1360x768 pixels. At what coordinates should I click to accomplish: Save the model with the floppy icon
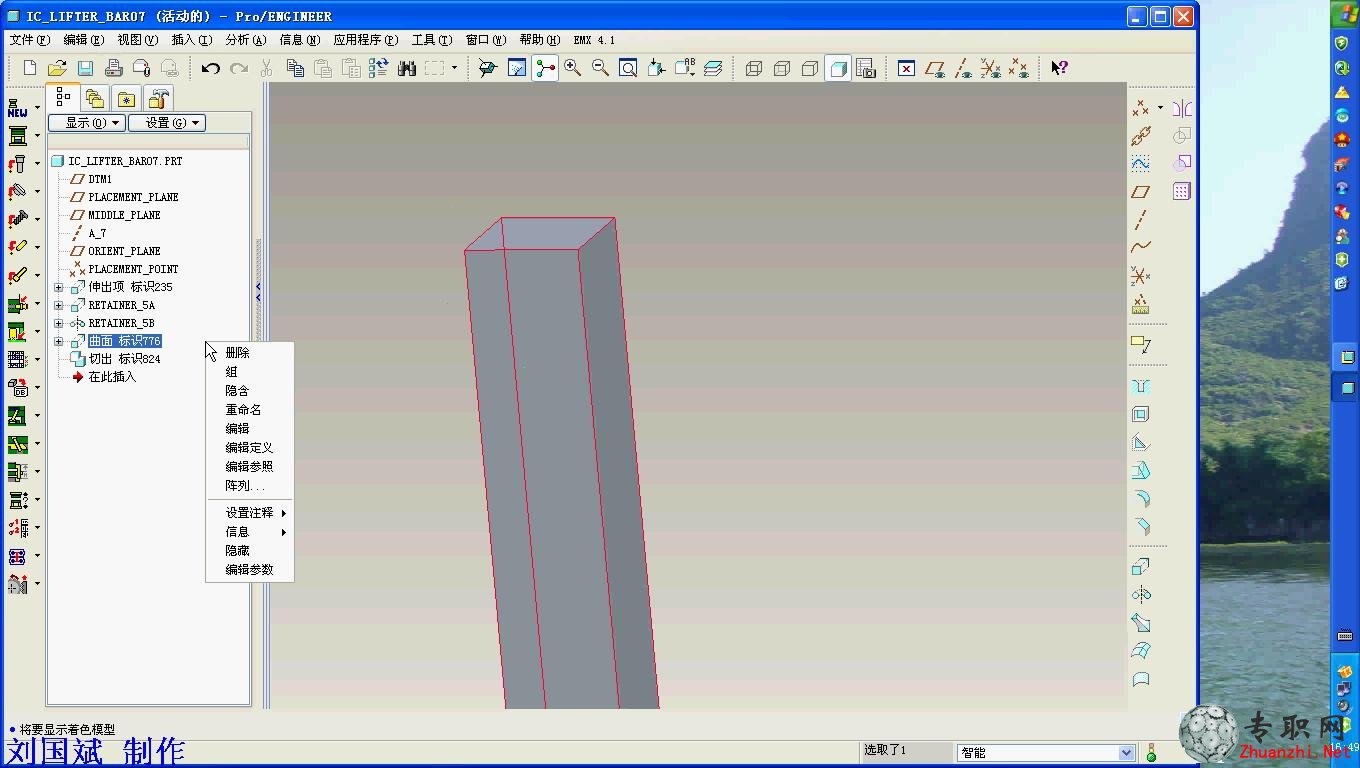[86, 68]
